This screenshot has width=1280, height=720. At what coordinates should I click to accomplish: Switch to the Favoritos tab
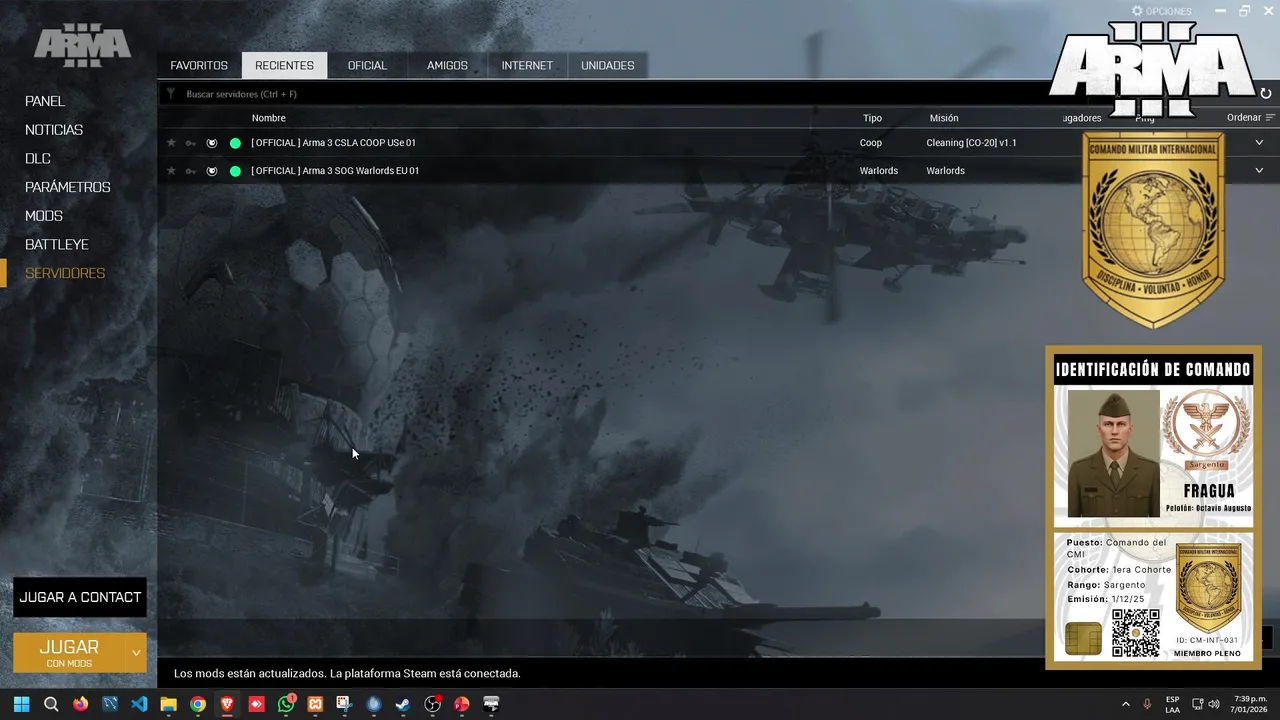coord(199,65)
